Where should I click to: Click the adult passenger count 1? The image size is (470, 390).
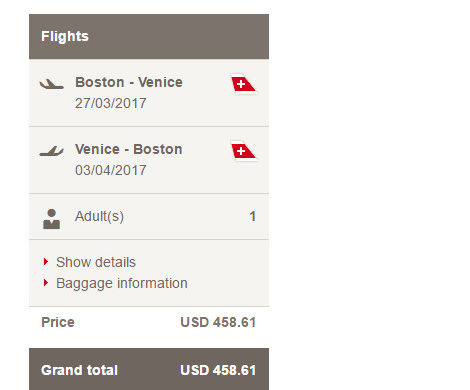click(x=253, y=217)
